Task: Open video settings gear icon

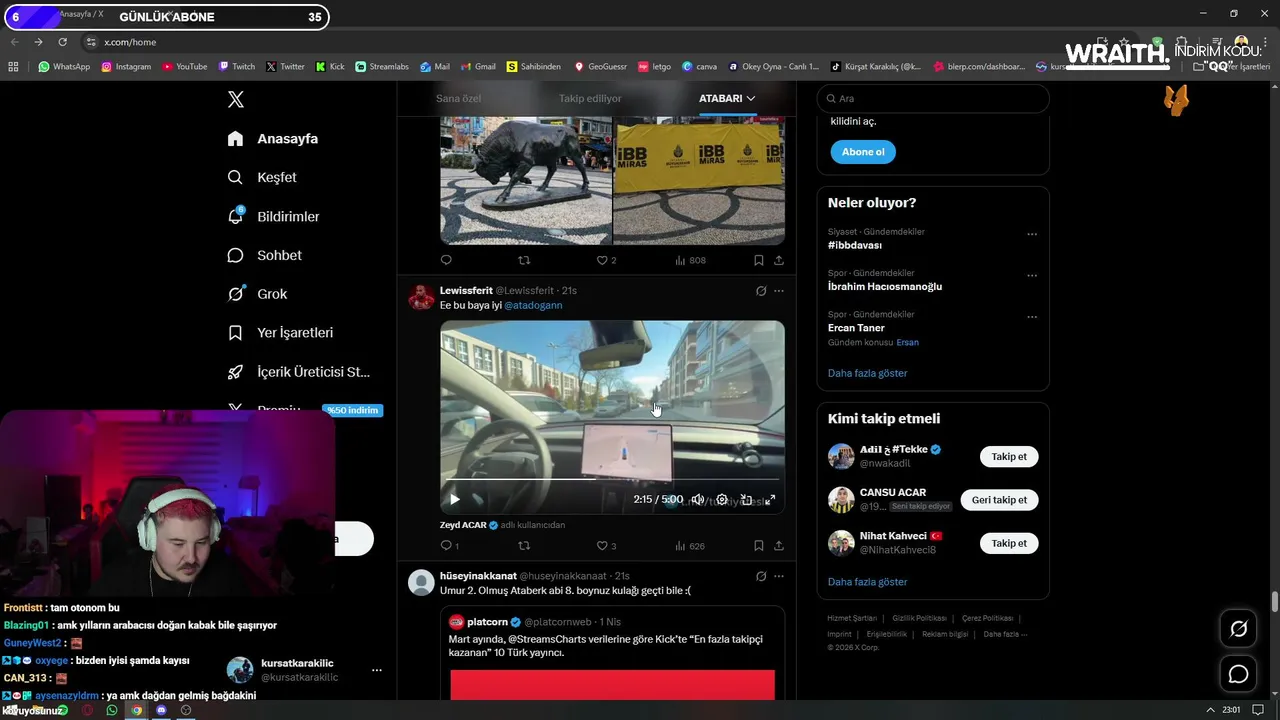Action: [x=722, y=499]
